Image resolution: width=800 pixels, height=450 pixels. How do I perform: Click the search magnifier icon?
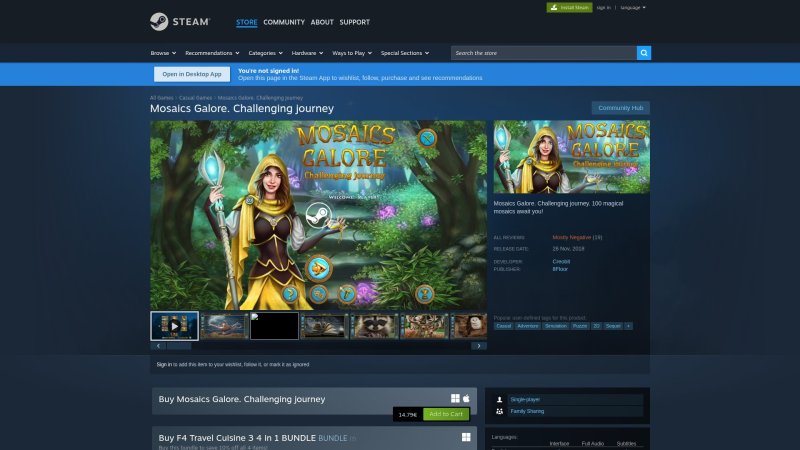(644, 53)
